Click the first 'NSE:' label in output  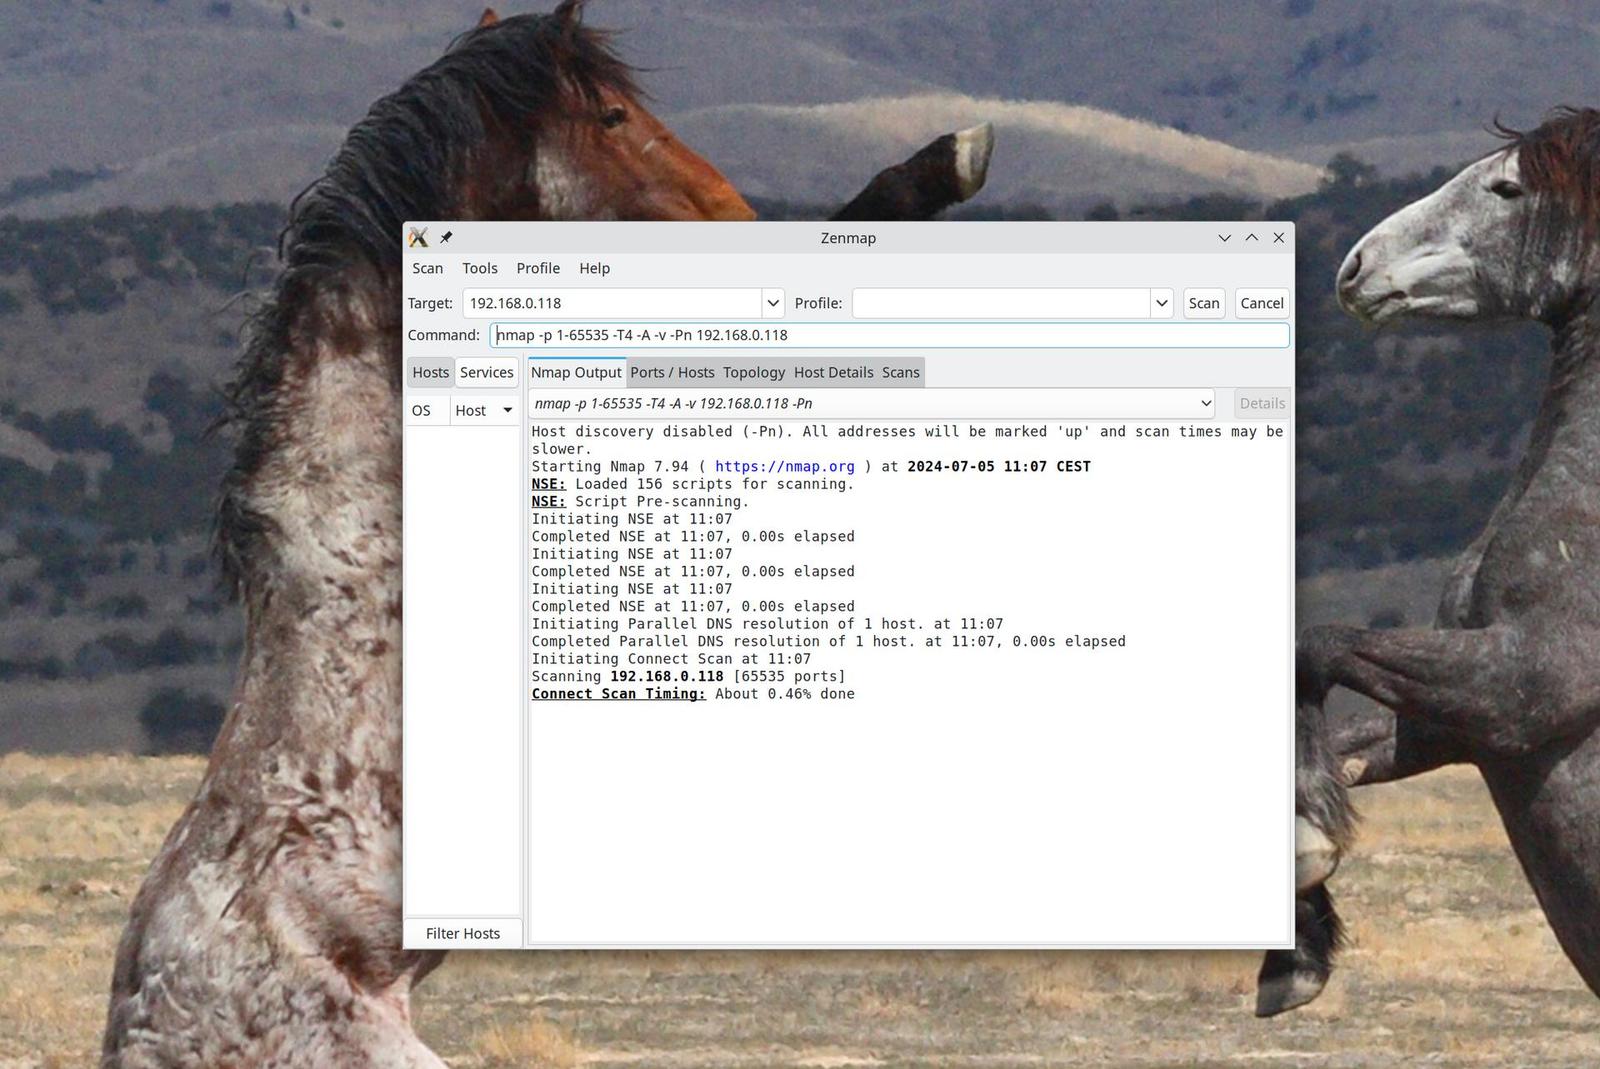549,484
